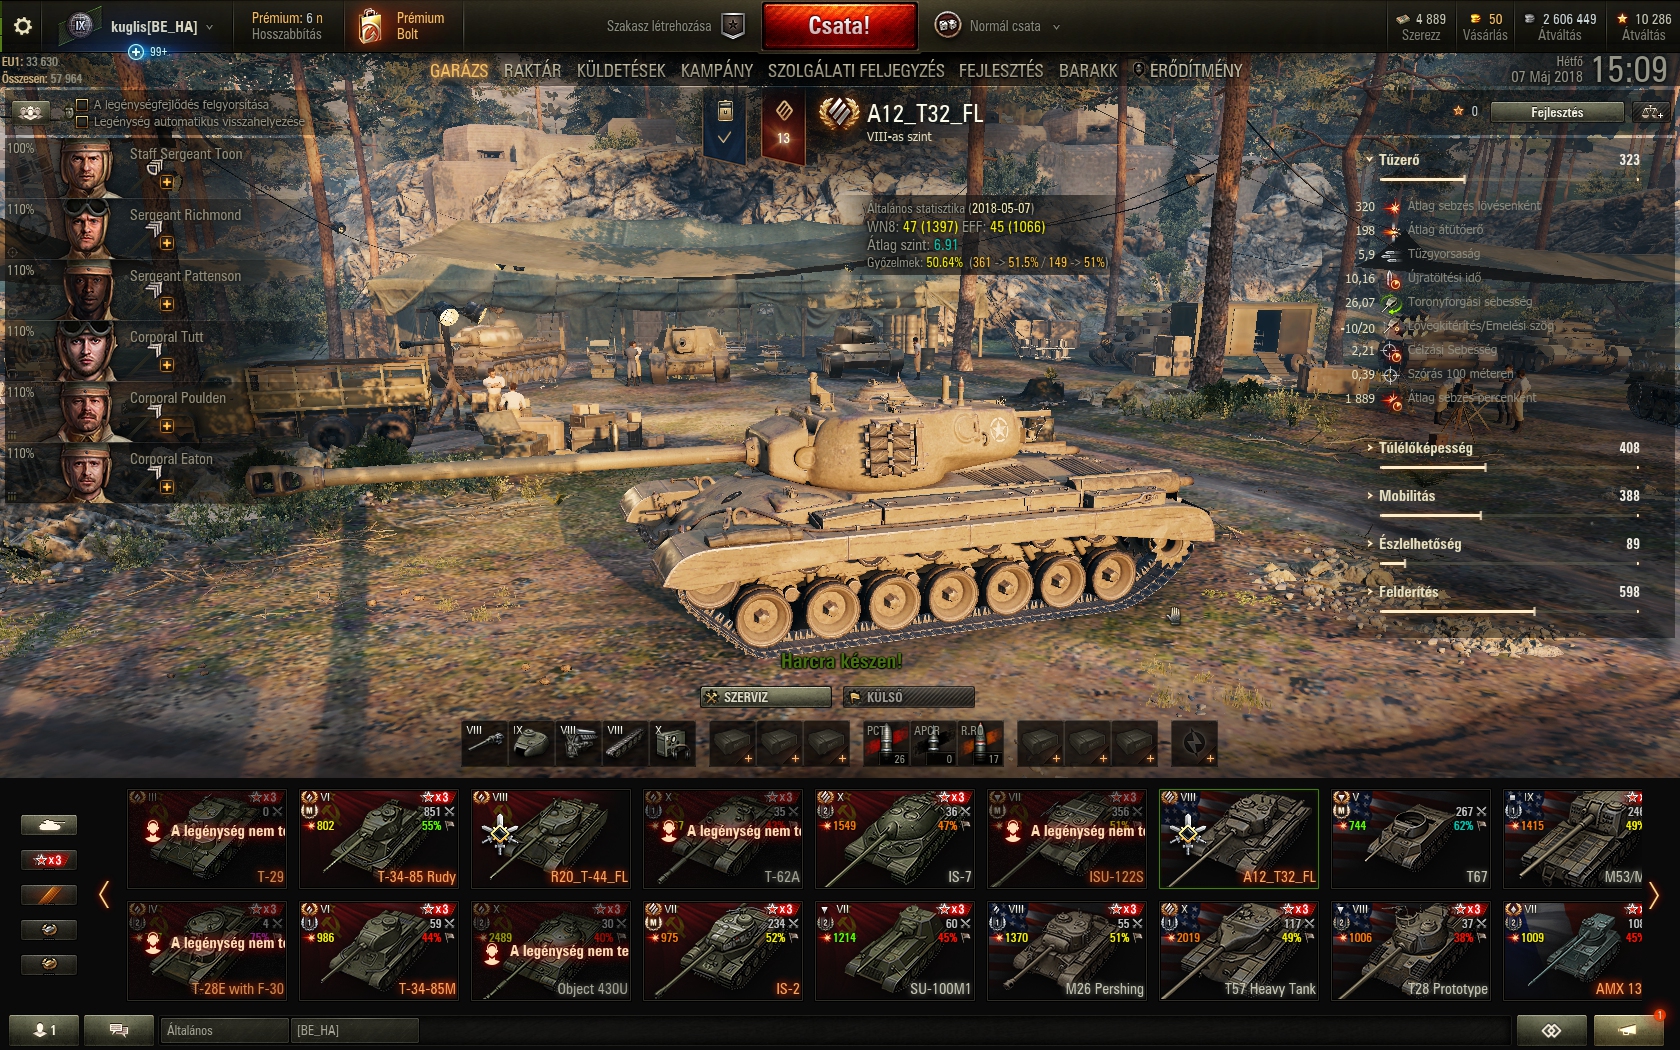Click the Tűzerő firepower progress bar
1680x1050 pixels.
(1423, 180)
